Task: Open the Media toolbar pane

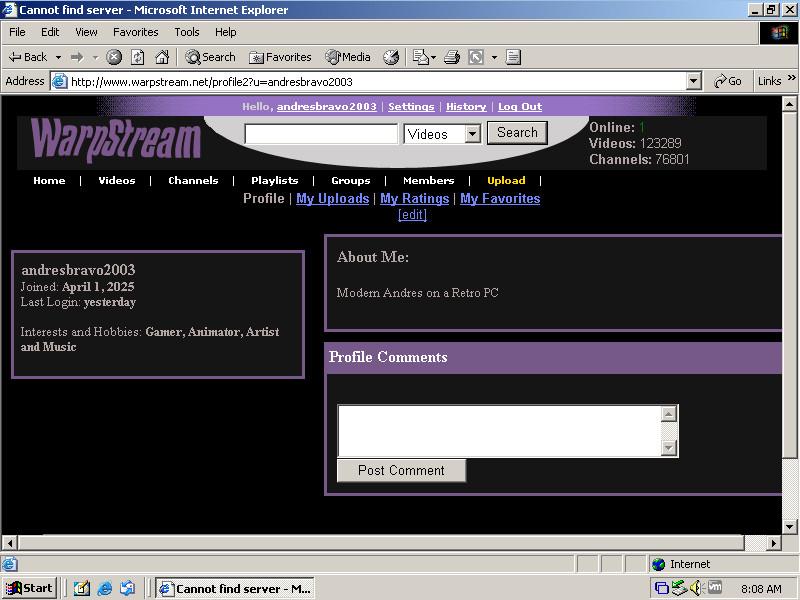Action: [x=348, y=57]
